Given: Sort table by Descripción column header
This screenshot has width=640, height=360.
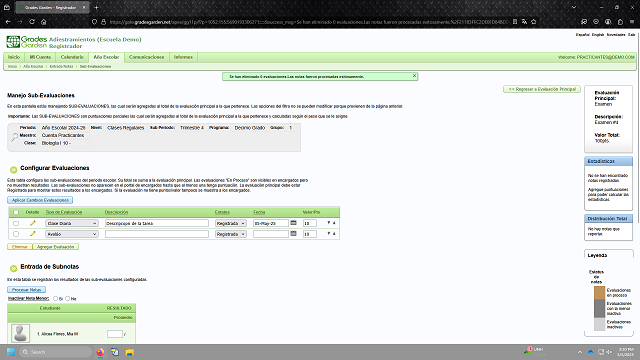Looking at the screenshot, I should pyautogui.click(x=116, y=212).
